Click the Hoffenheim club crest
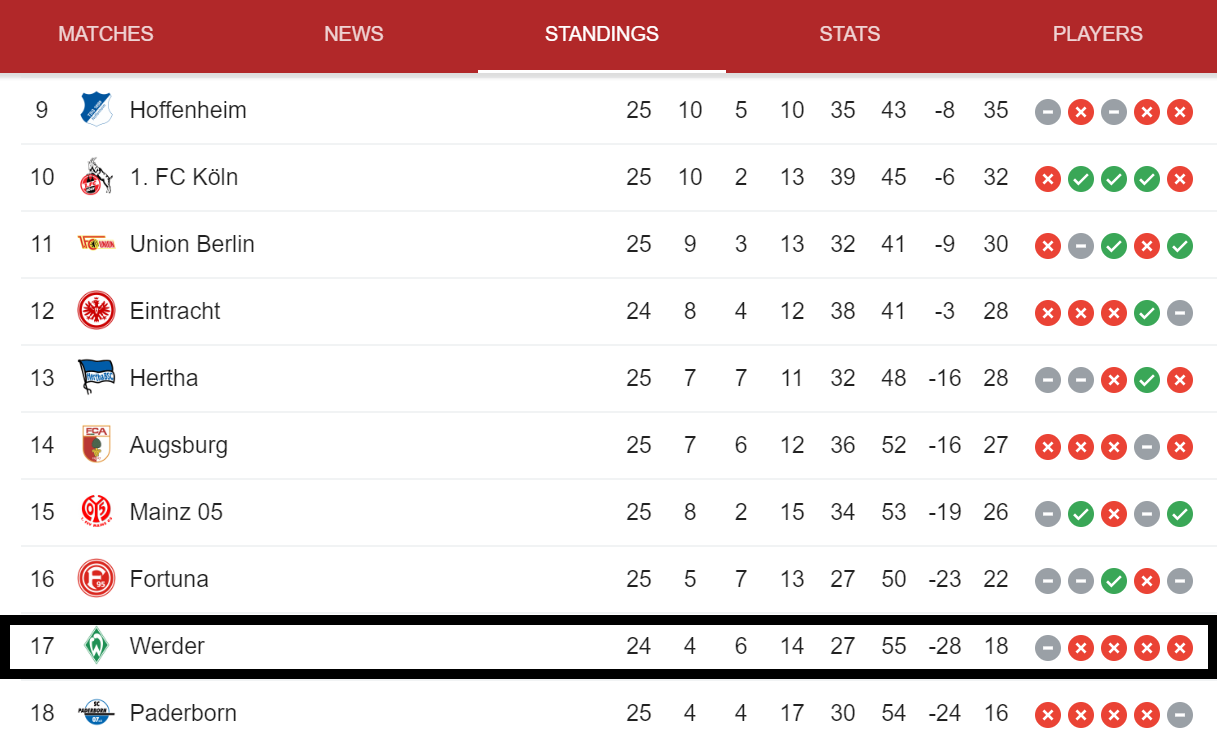This screenshot has width=1217, height=753. click(96, 110)
